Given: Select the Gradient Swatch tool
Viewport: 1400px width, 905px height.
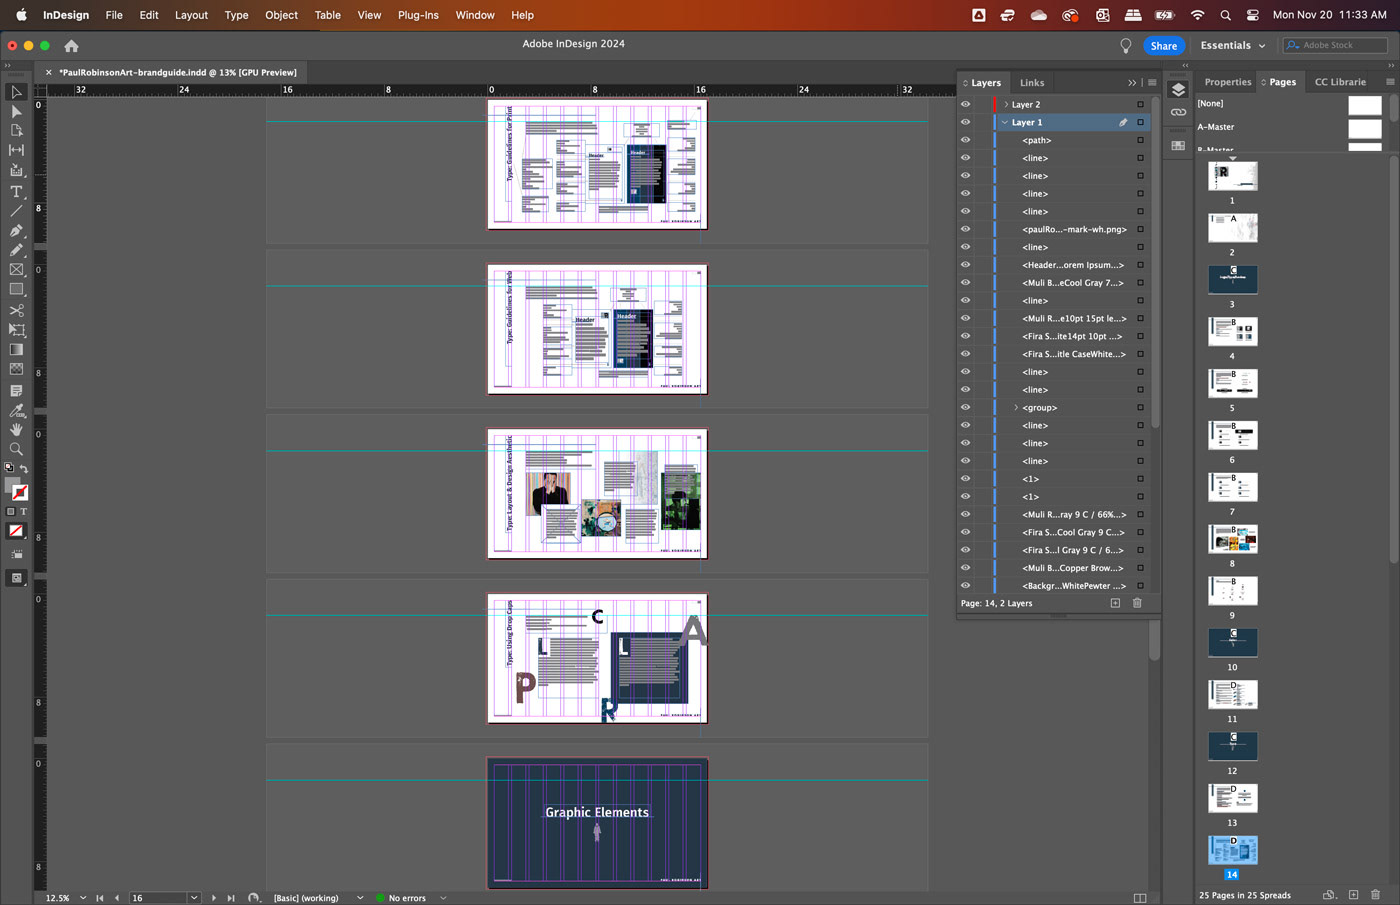Looking at the screenshot, I should [16, 350].
